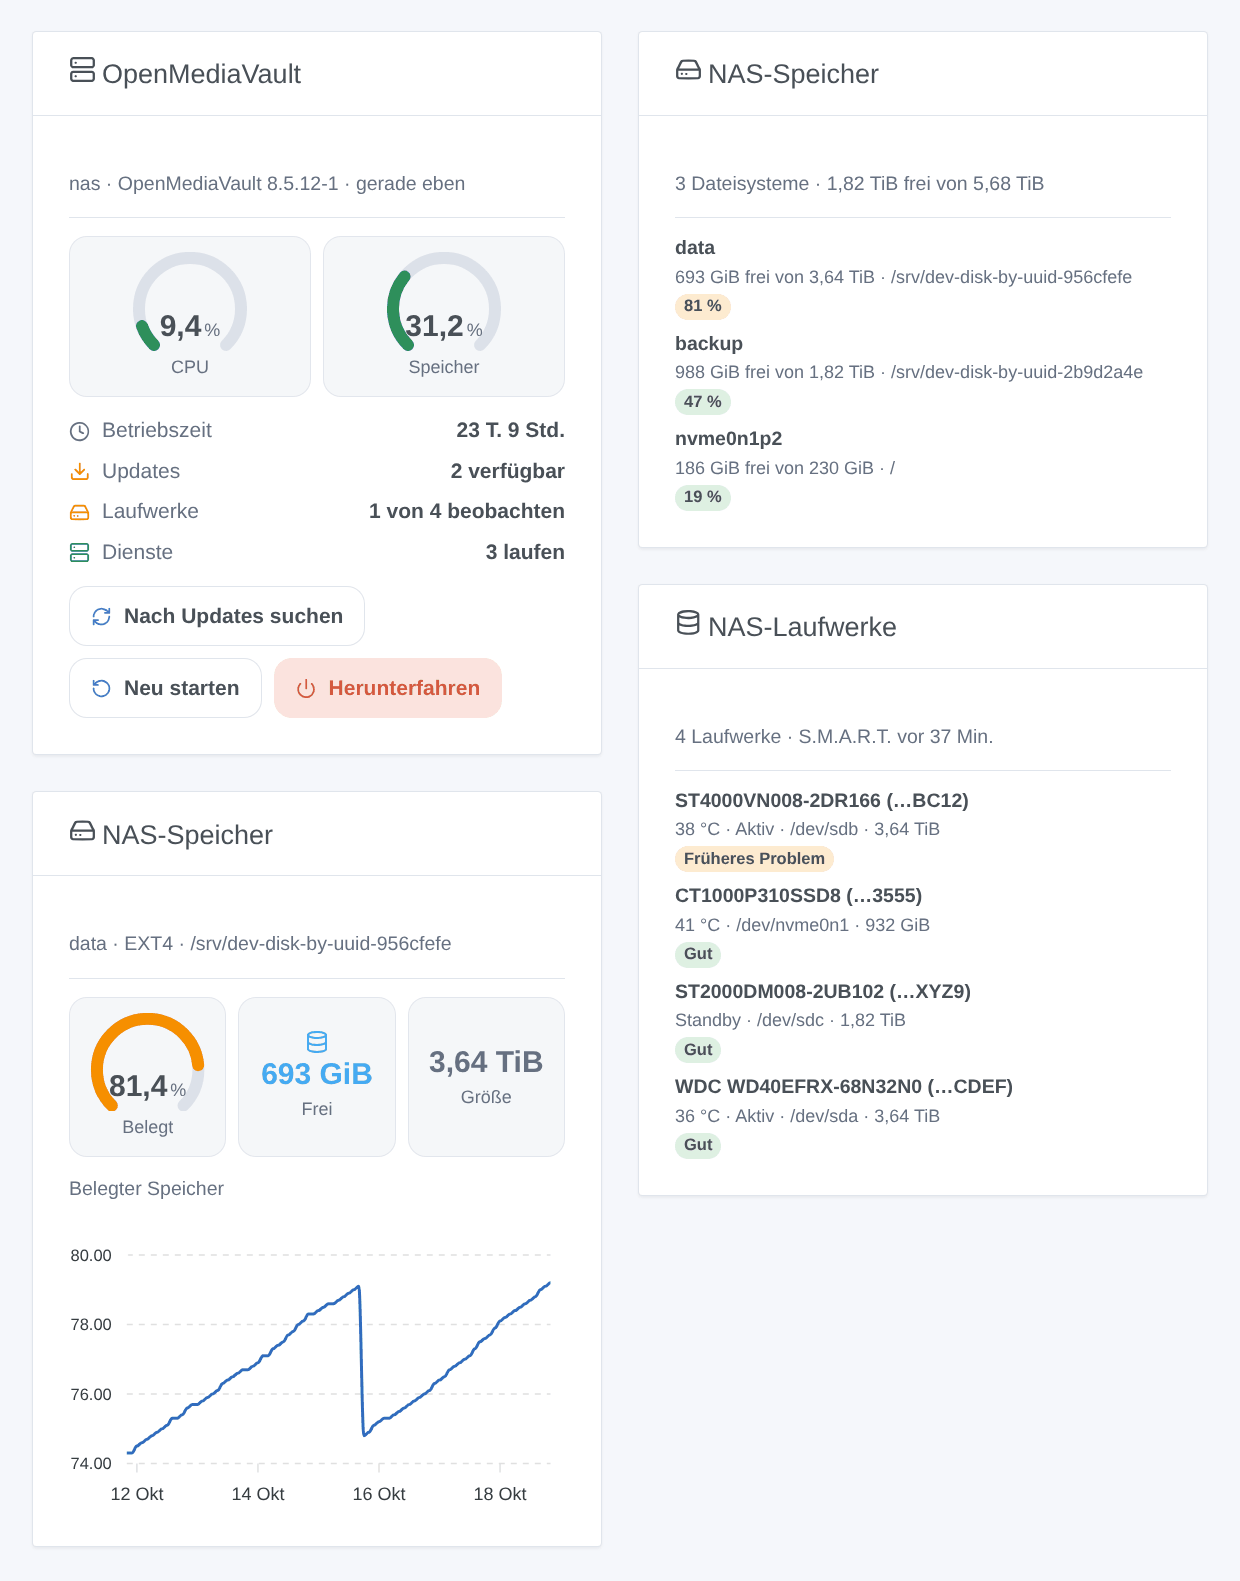Select the backup filesystem name
Viewport: 1240px width, 1581px height.
(709, 344)
